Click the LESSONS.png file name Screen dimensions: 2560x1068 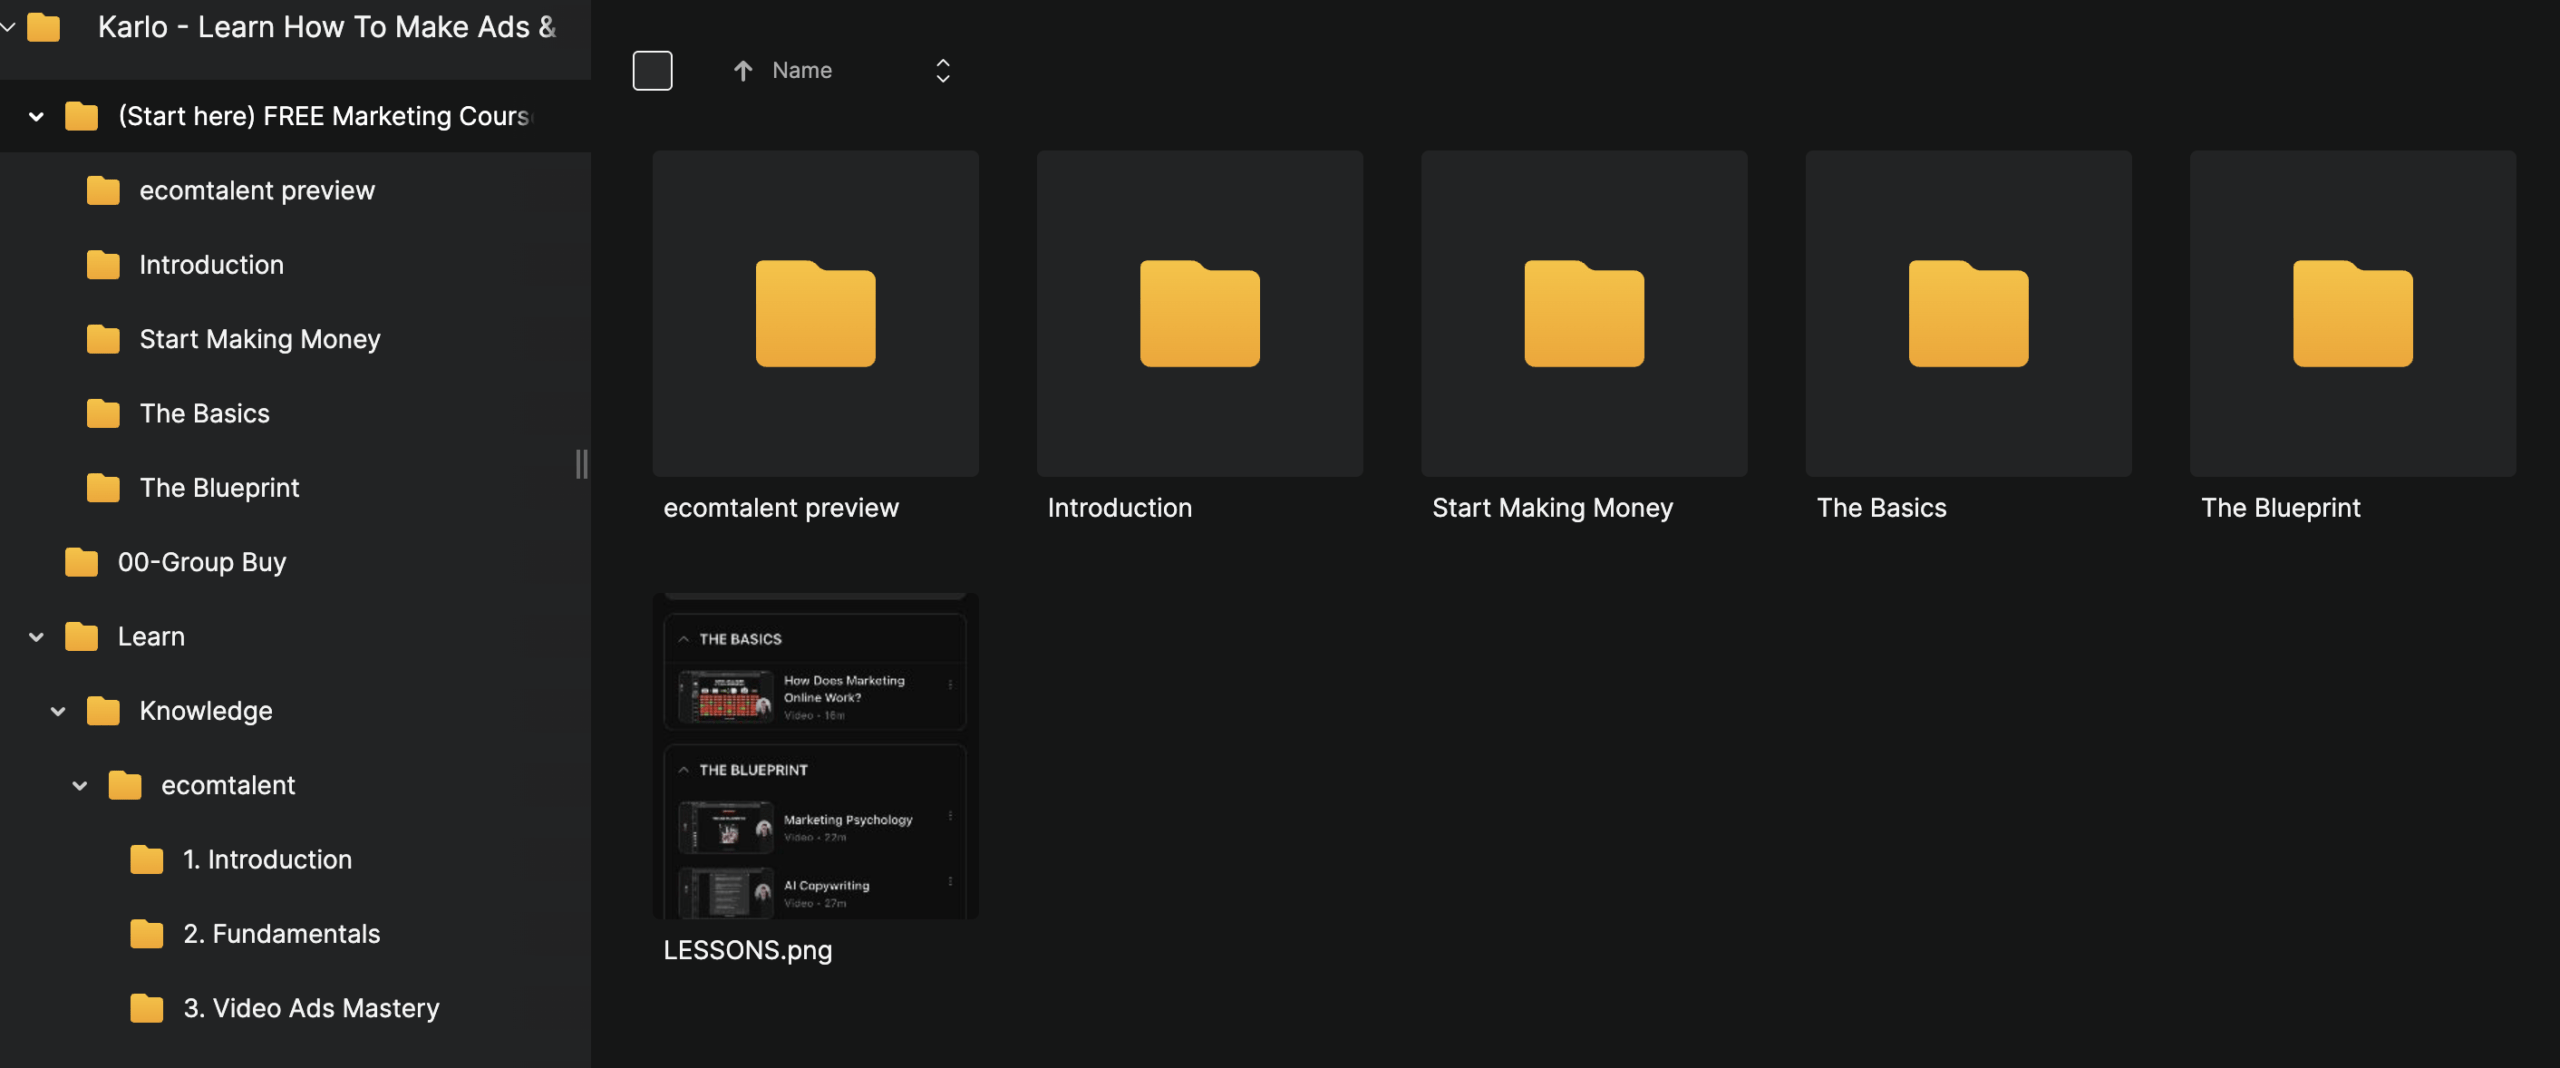747,950
